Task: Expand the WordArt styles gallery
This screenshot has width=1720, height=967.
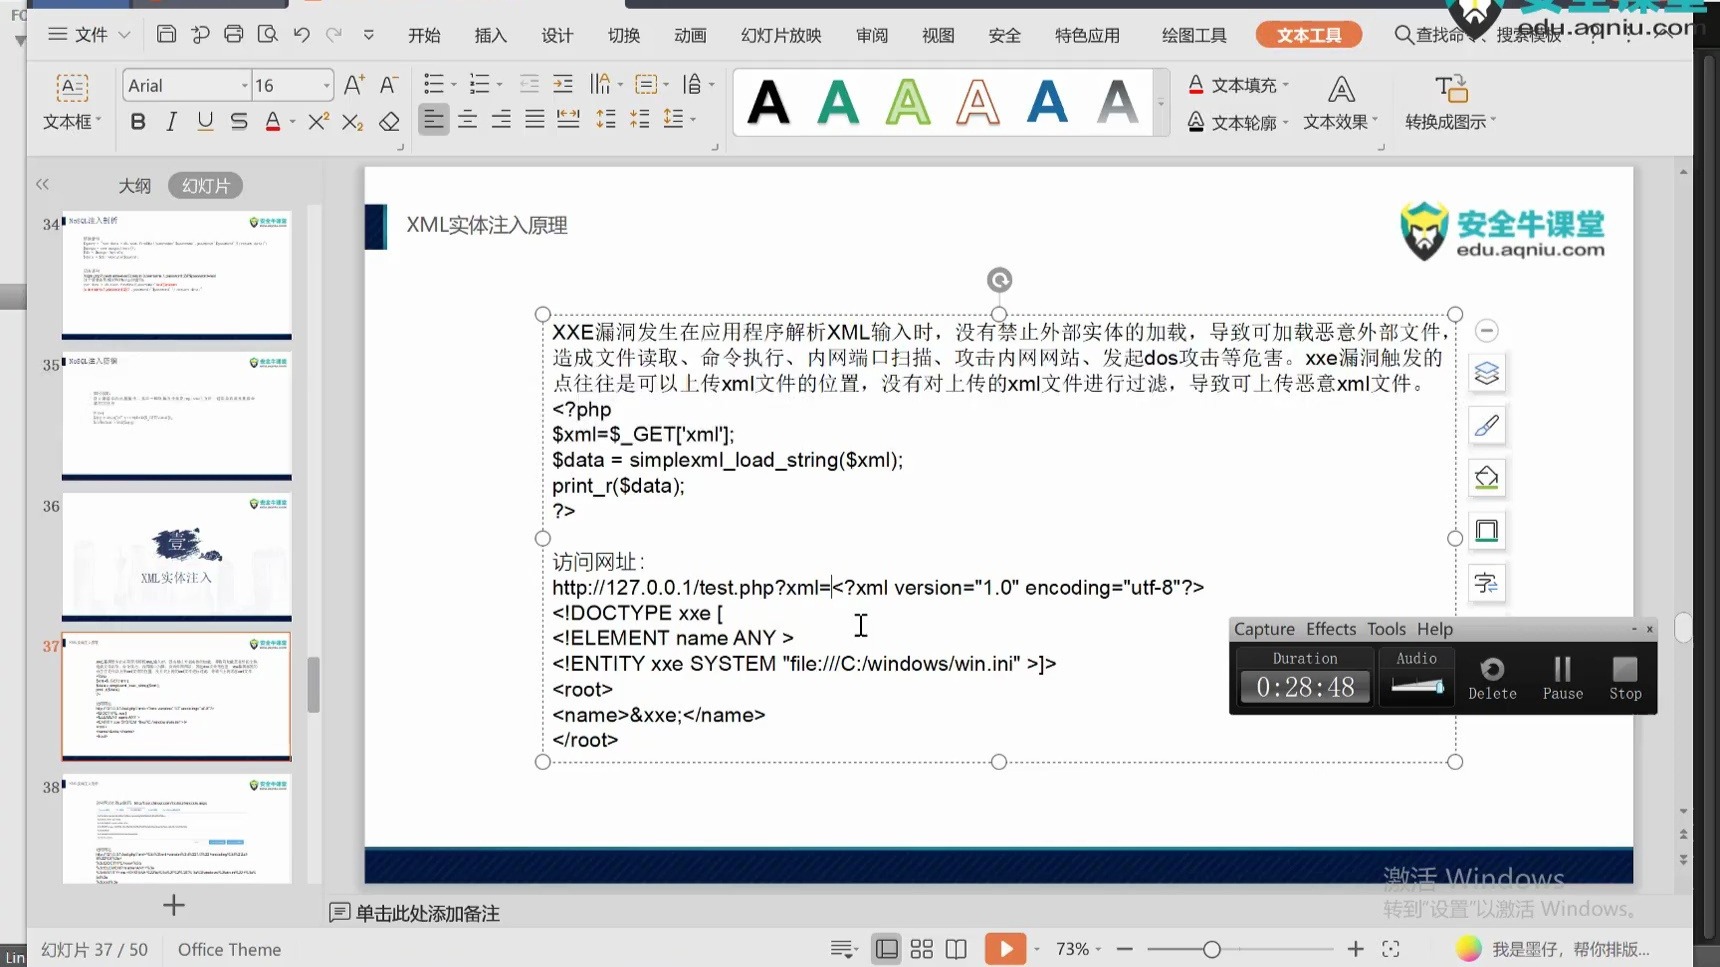Action: (x=1160, y=103)
